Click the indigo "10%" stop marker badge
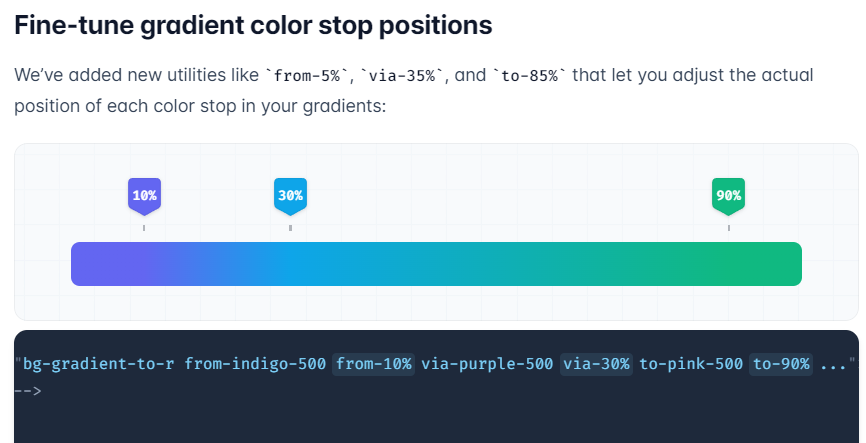Screen dimensions: 866x443 [x=144, y=195]
